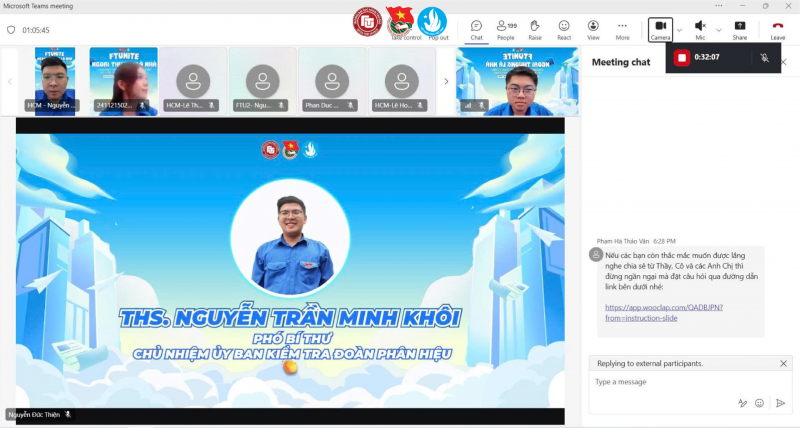Show next participants with right chevron

point(446,81)
